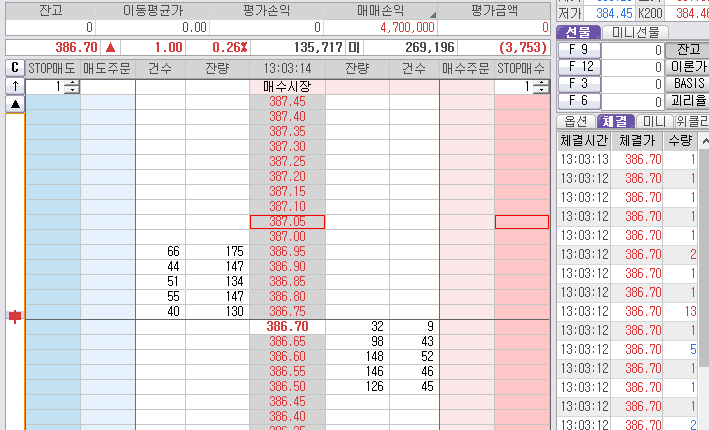The height and width of the screenshot is (430, 709).
Task: Click ask quantity 134 at 386.85
Action: [x=217, y=281]
